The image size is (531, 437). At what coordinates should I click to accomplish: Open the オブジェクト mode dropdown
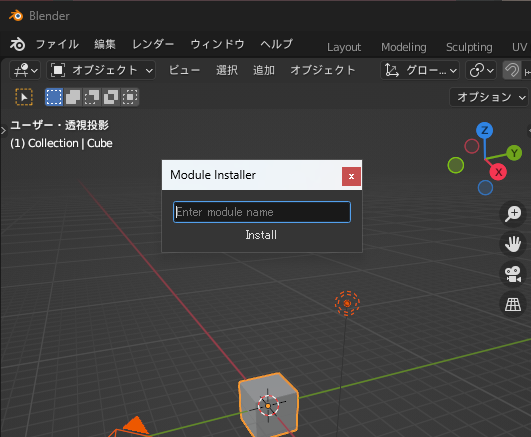(101, 70)
